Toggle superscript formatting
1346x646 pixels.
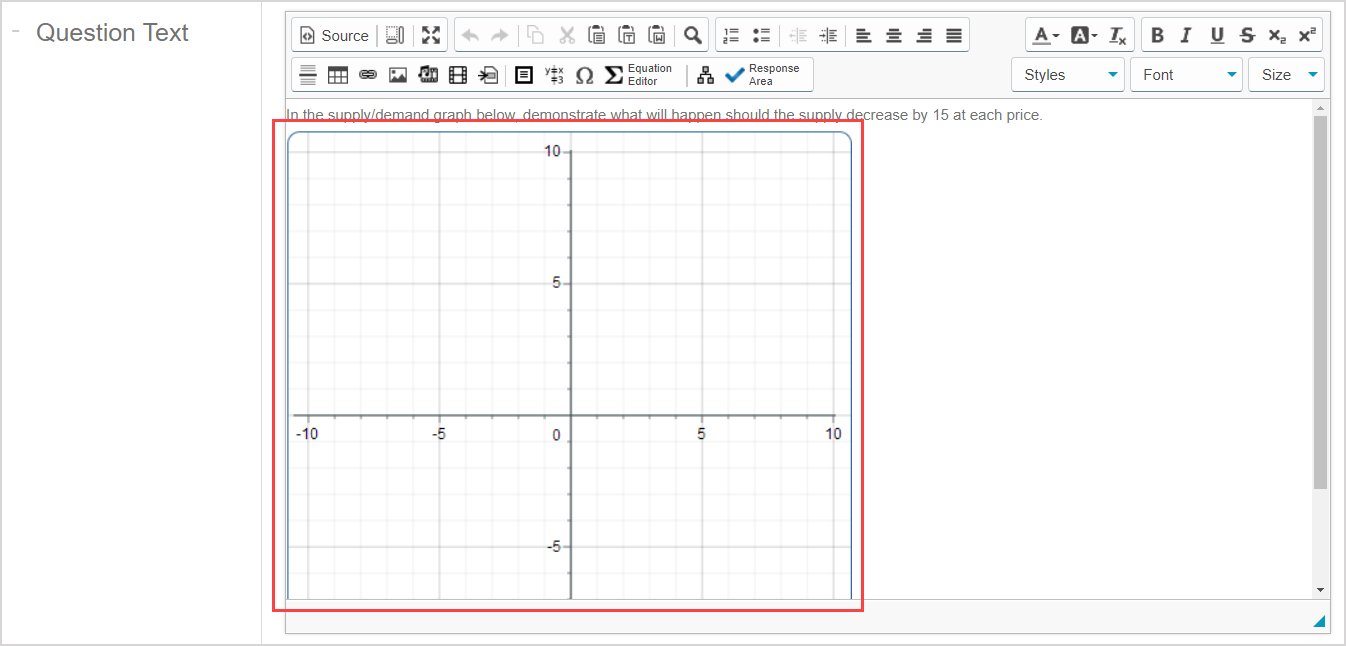(x=1307, y=34)
